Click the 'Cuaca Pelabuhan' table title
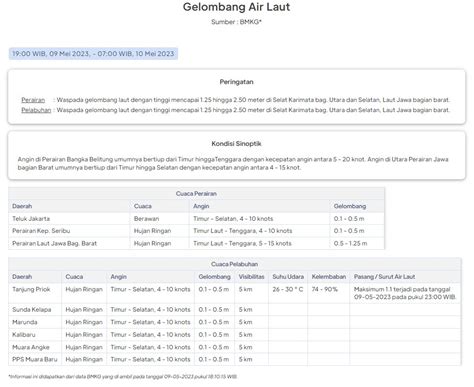474x387 pixels. click(x=234, y=264)
